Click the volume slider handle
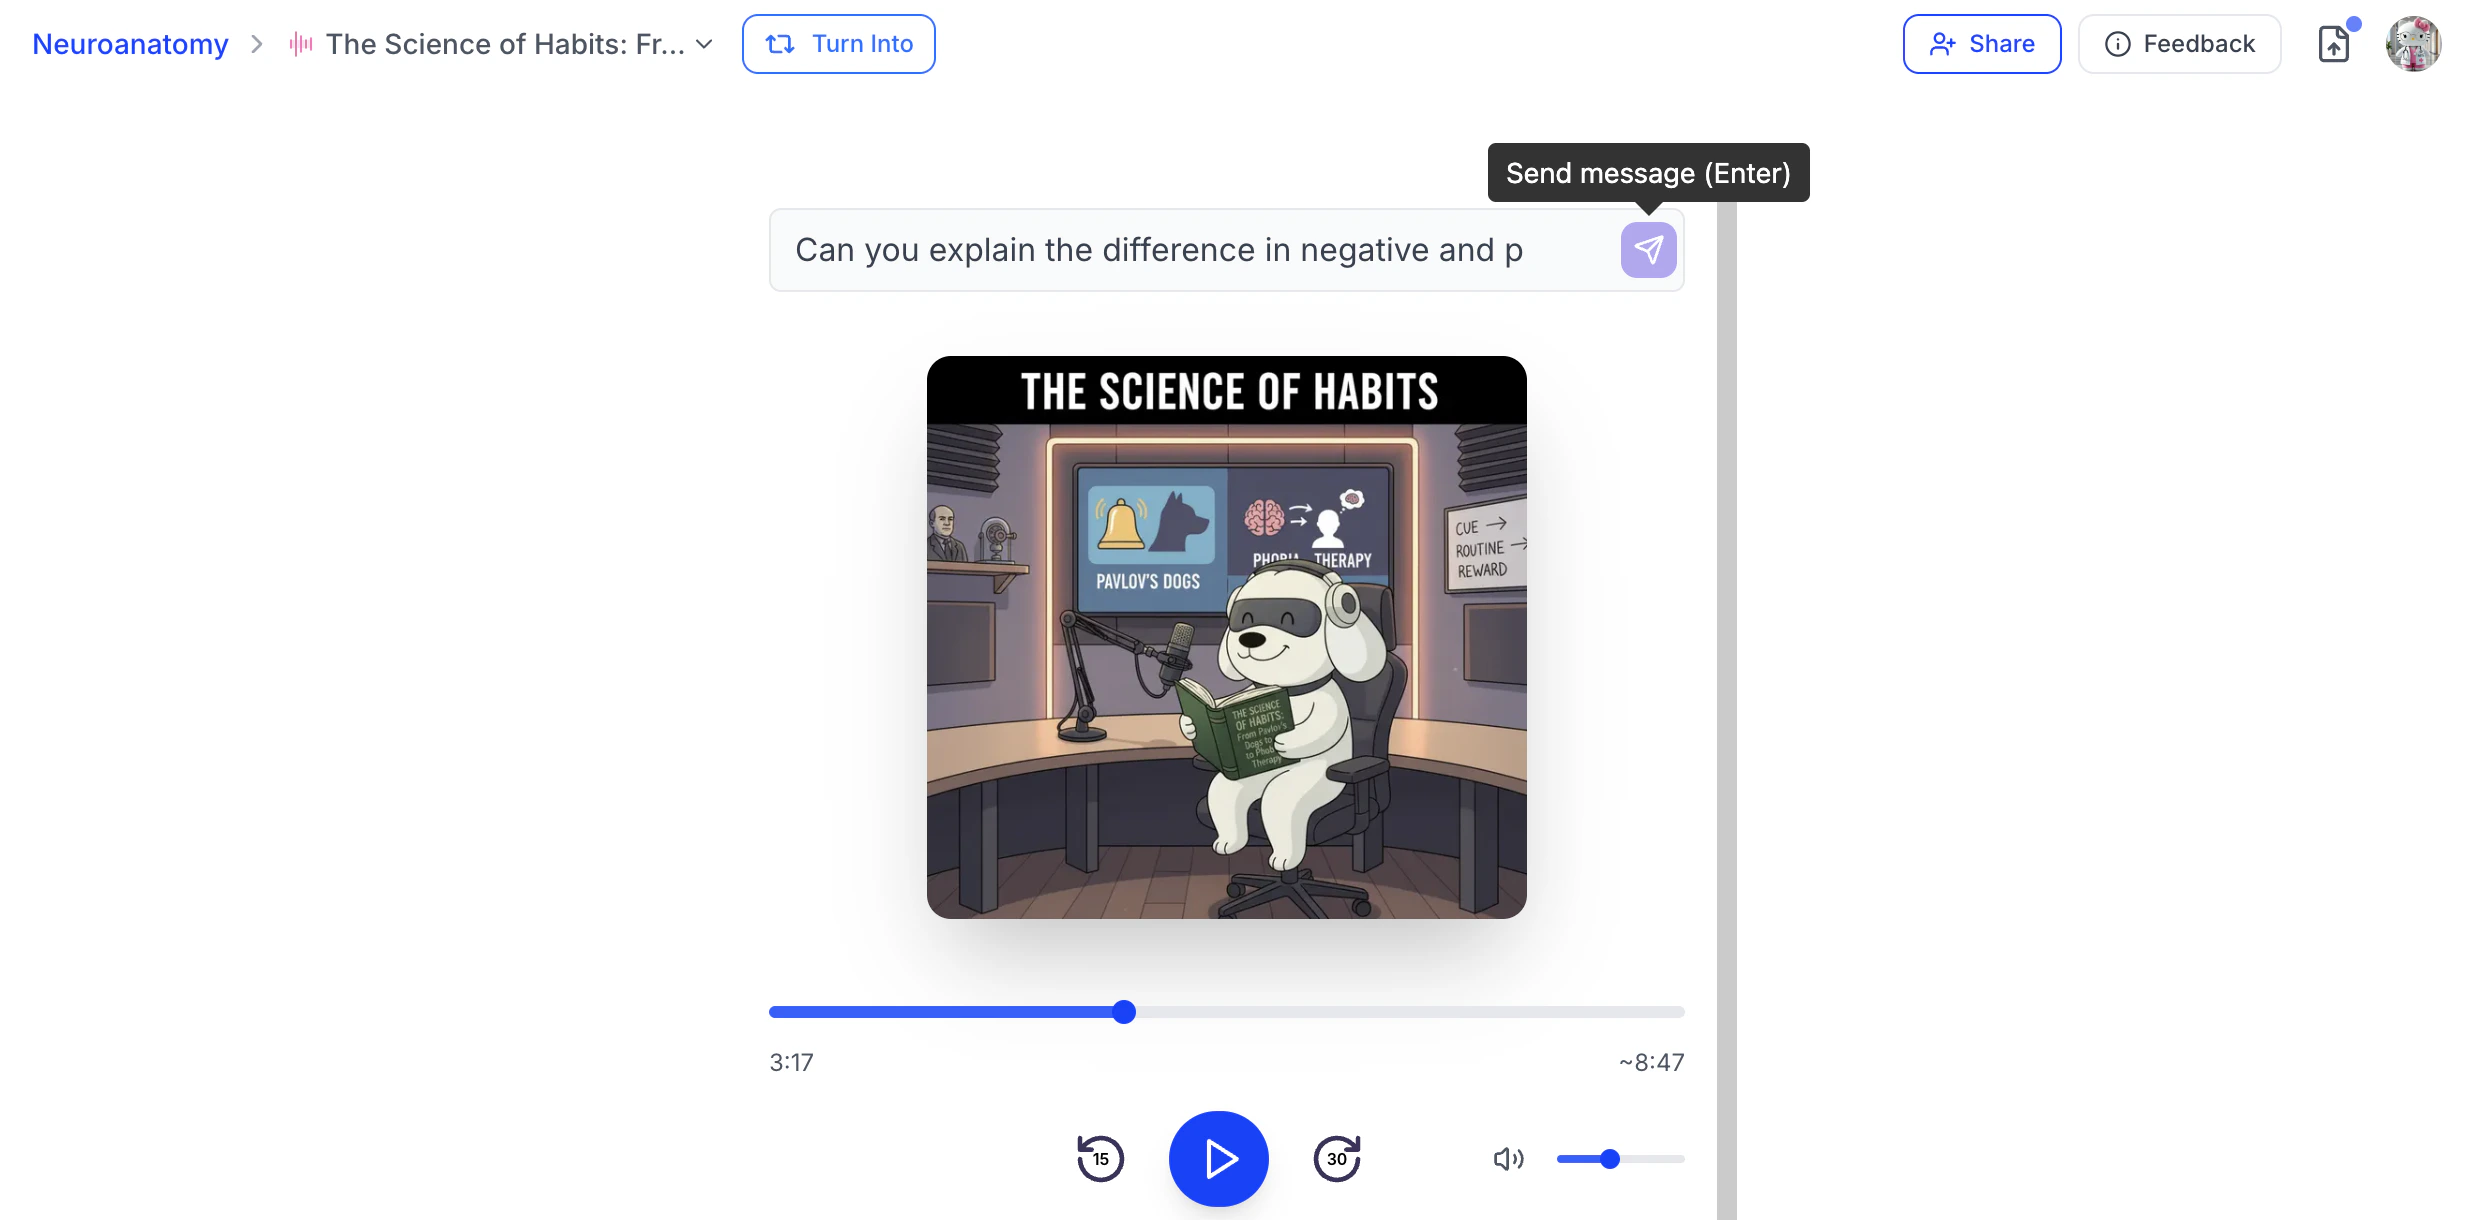Viewport: 2480px width, 1220px height. 1609,1159
